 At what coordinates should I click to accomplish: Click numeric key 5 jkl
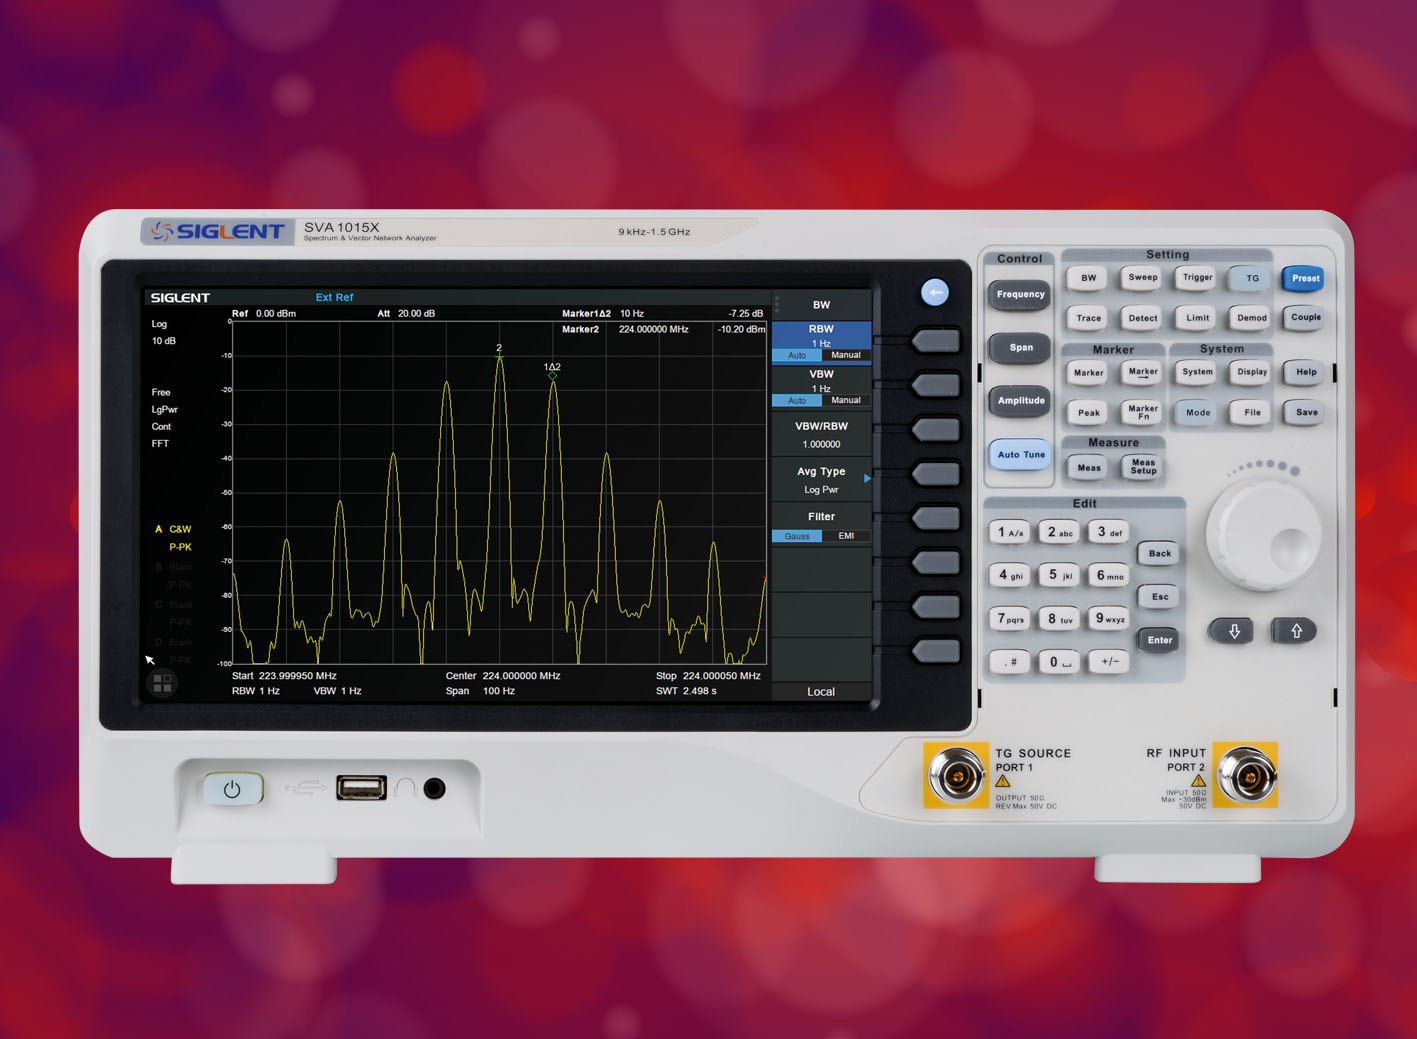click(1059, 575)
